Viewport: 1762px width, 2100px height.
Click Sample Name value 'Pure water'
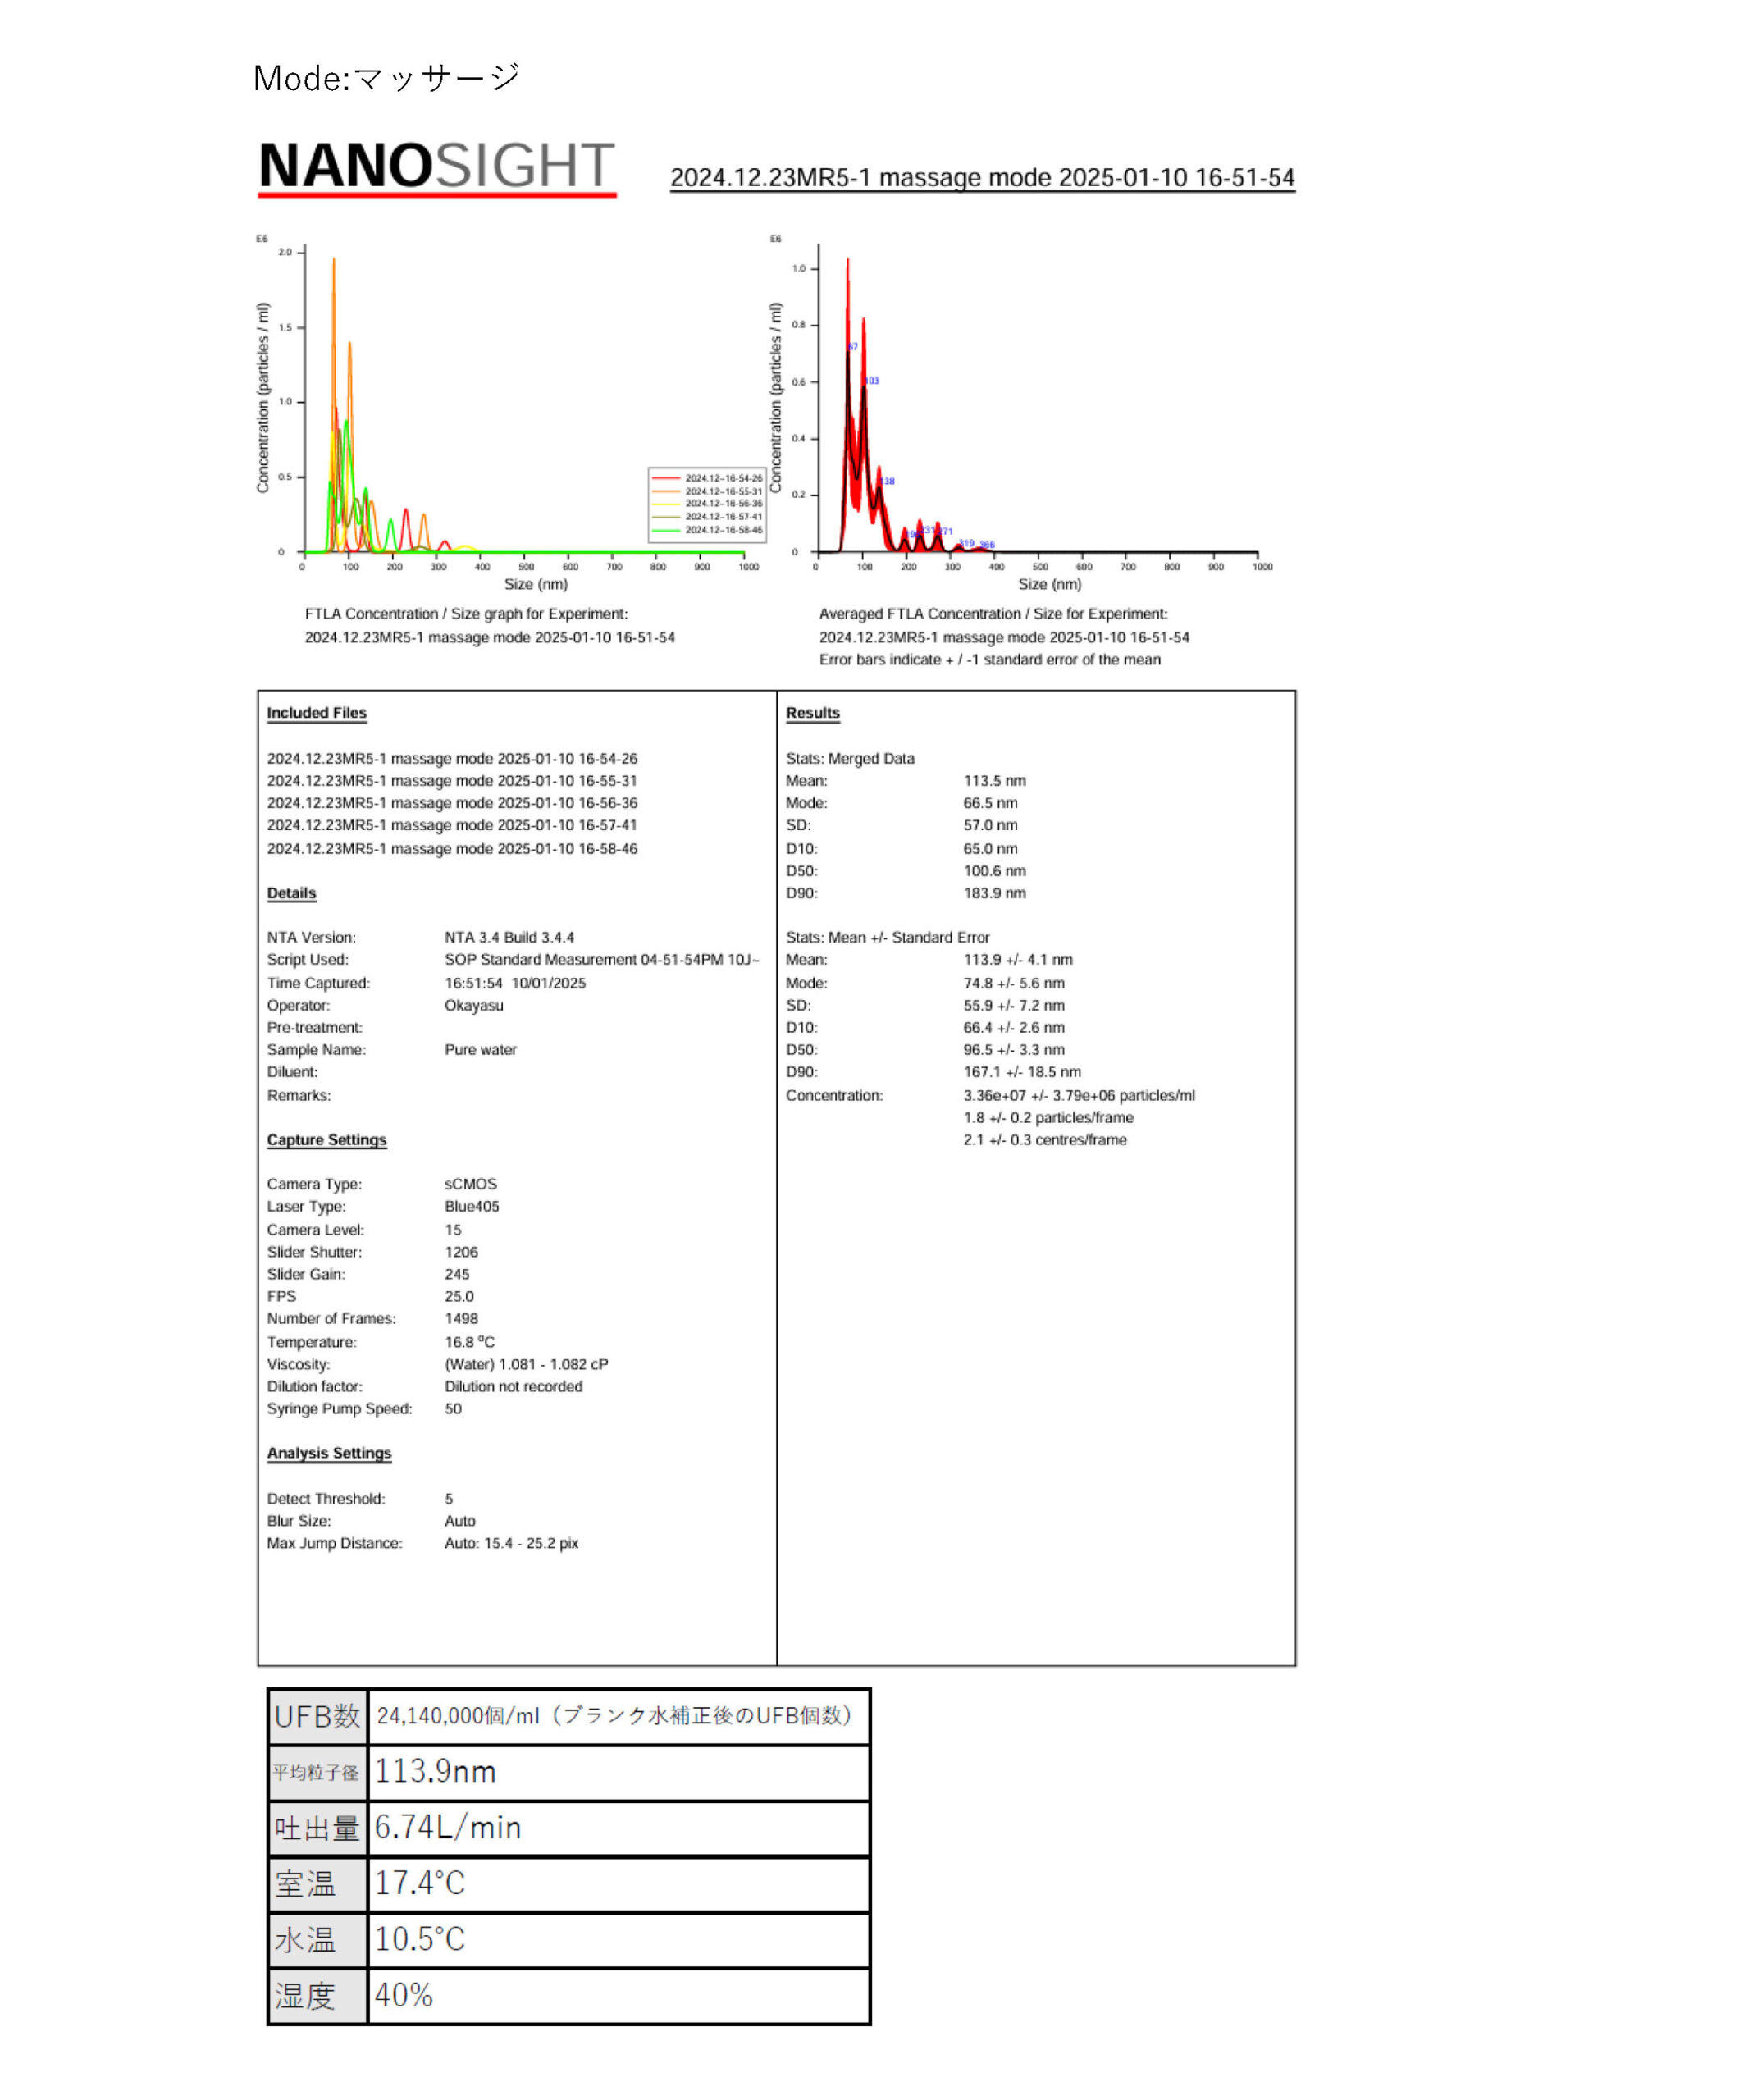pos(480,1050)
